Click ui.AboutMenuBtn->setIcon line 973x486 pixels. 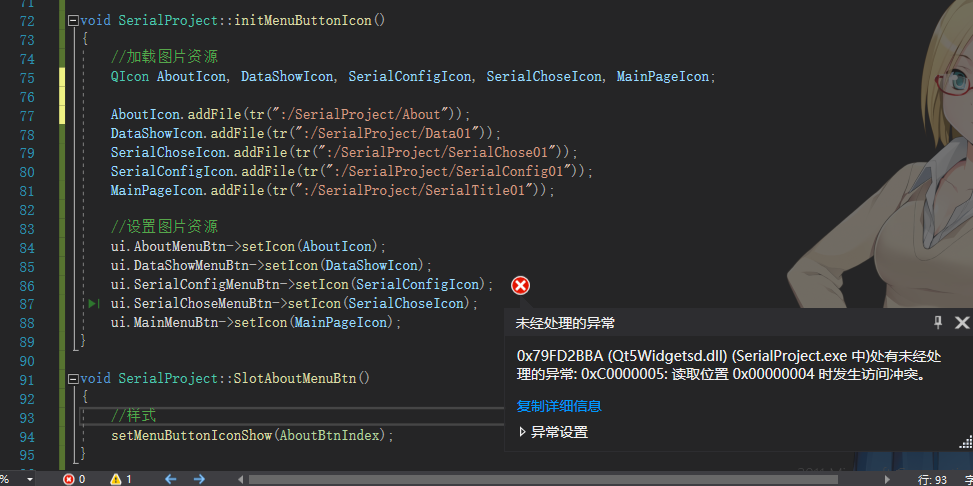click(249, 246)
